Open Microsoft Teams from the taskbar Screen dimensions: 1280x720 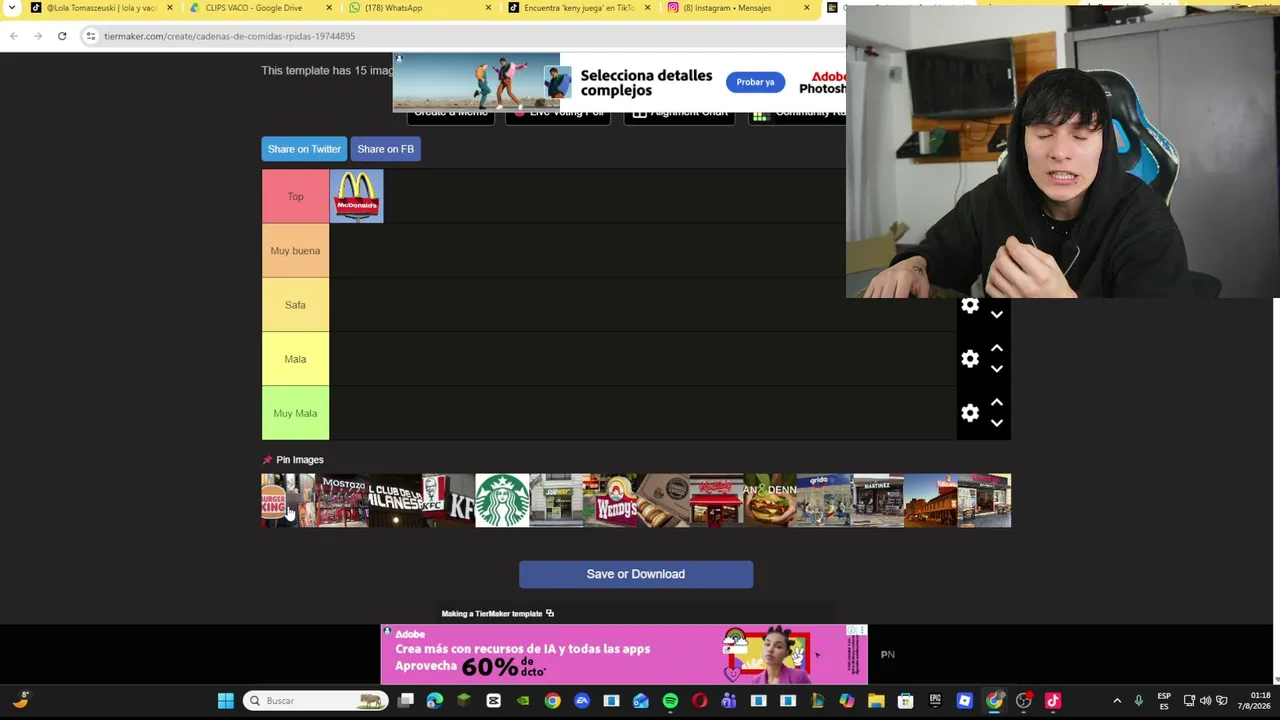pos(729,701)
